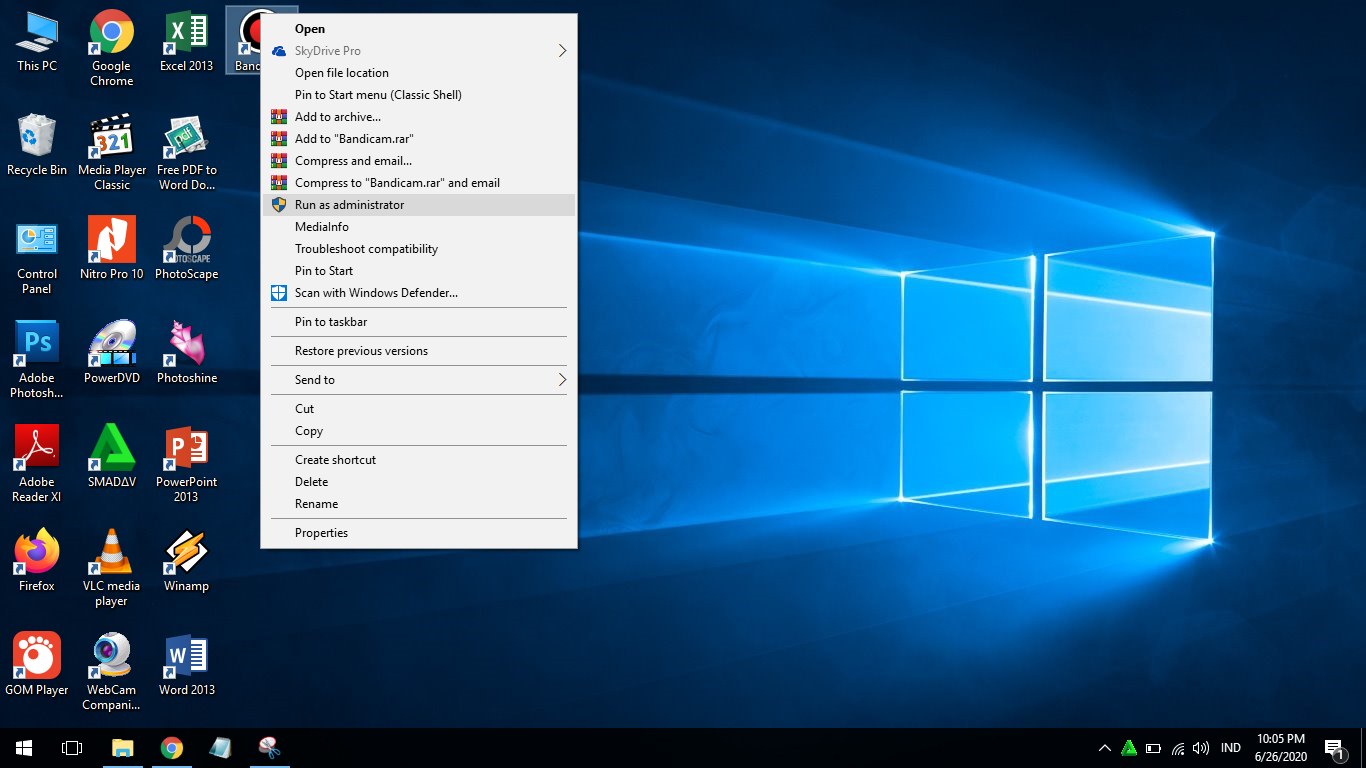Select the Winamp desktop shortcut
The width and height of the screenshot is (1366, 768).
tap(187, 562)
